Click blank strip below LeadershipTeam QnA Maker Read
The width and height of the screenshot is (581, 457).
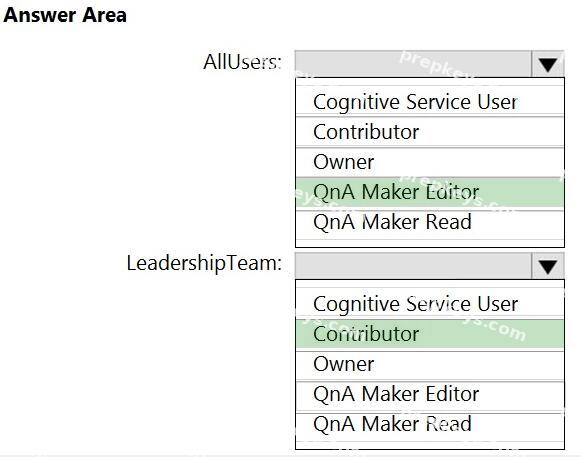coord(430,445)
